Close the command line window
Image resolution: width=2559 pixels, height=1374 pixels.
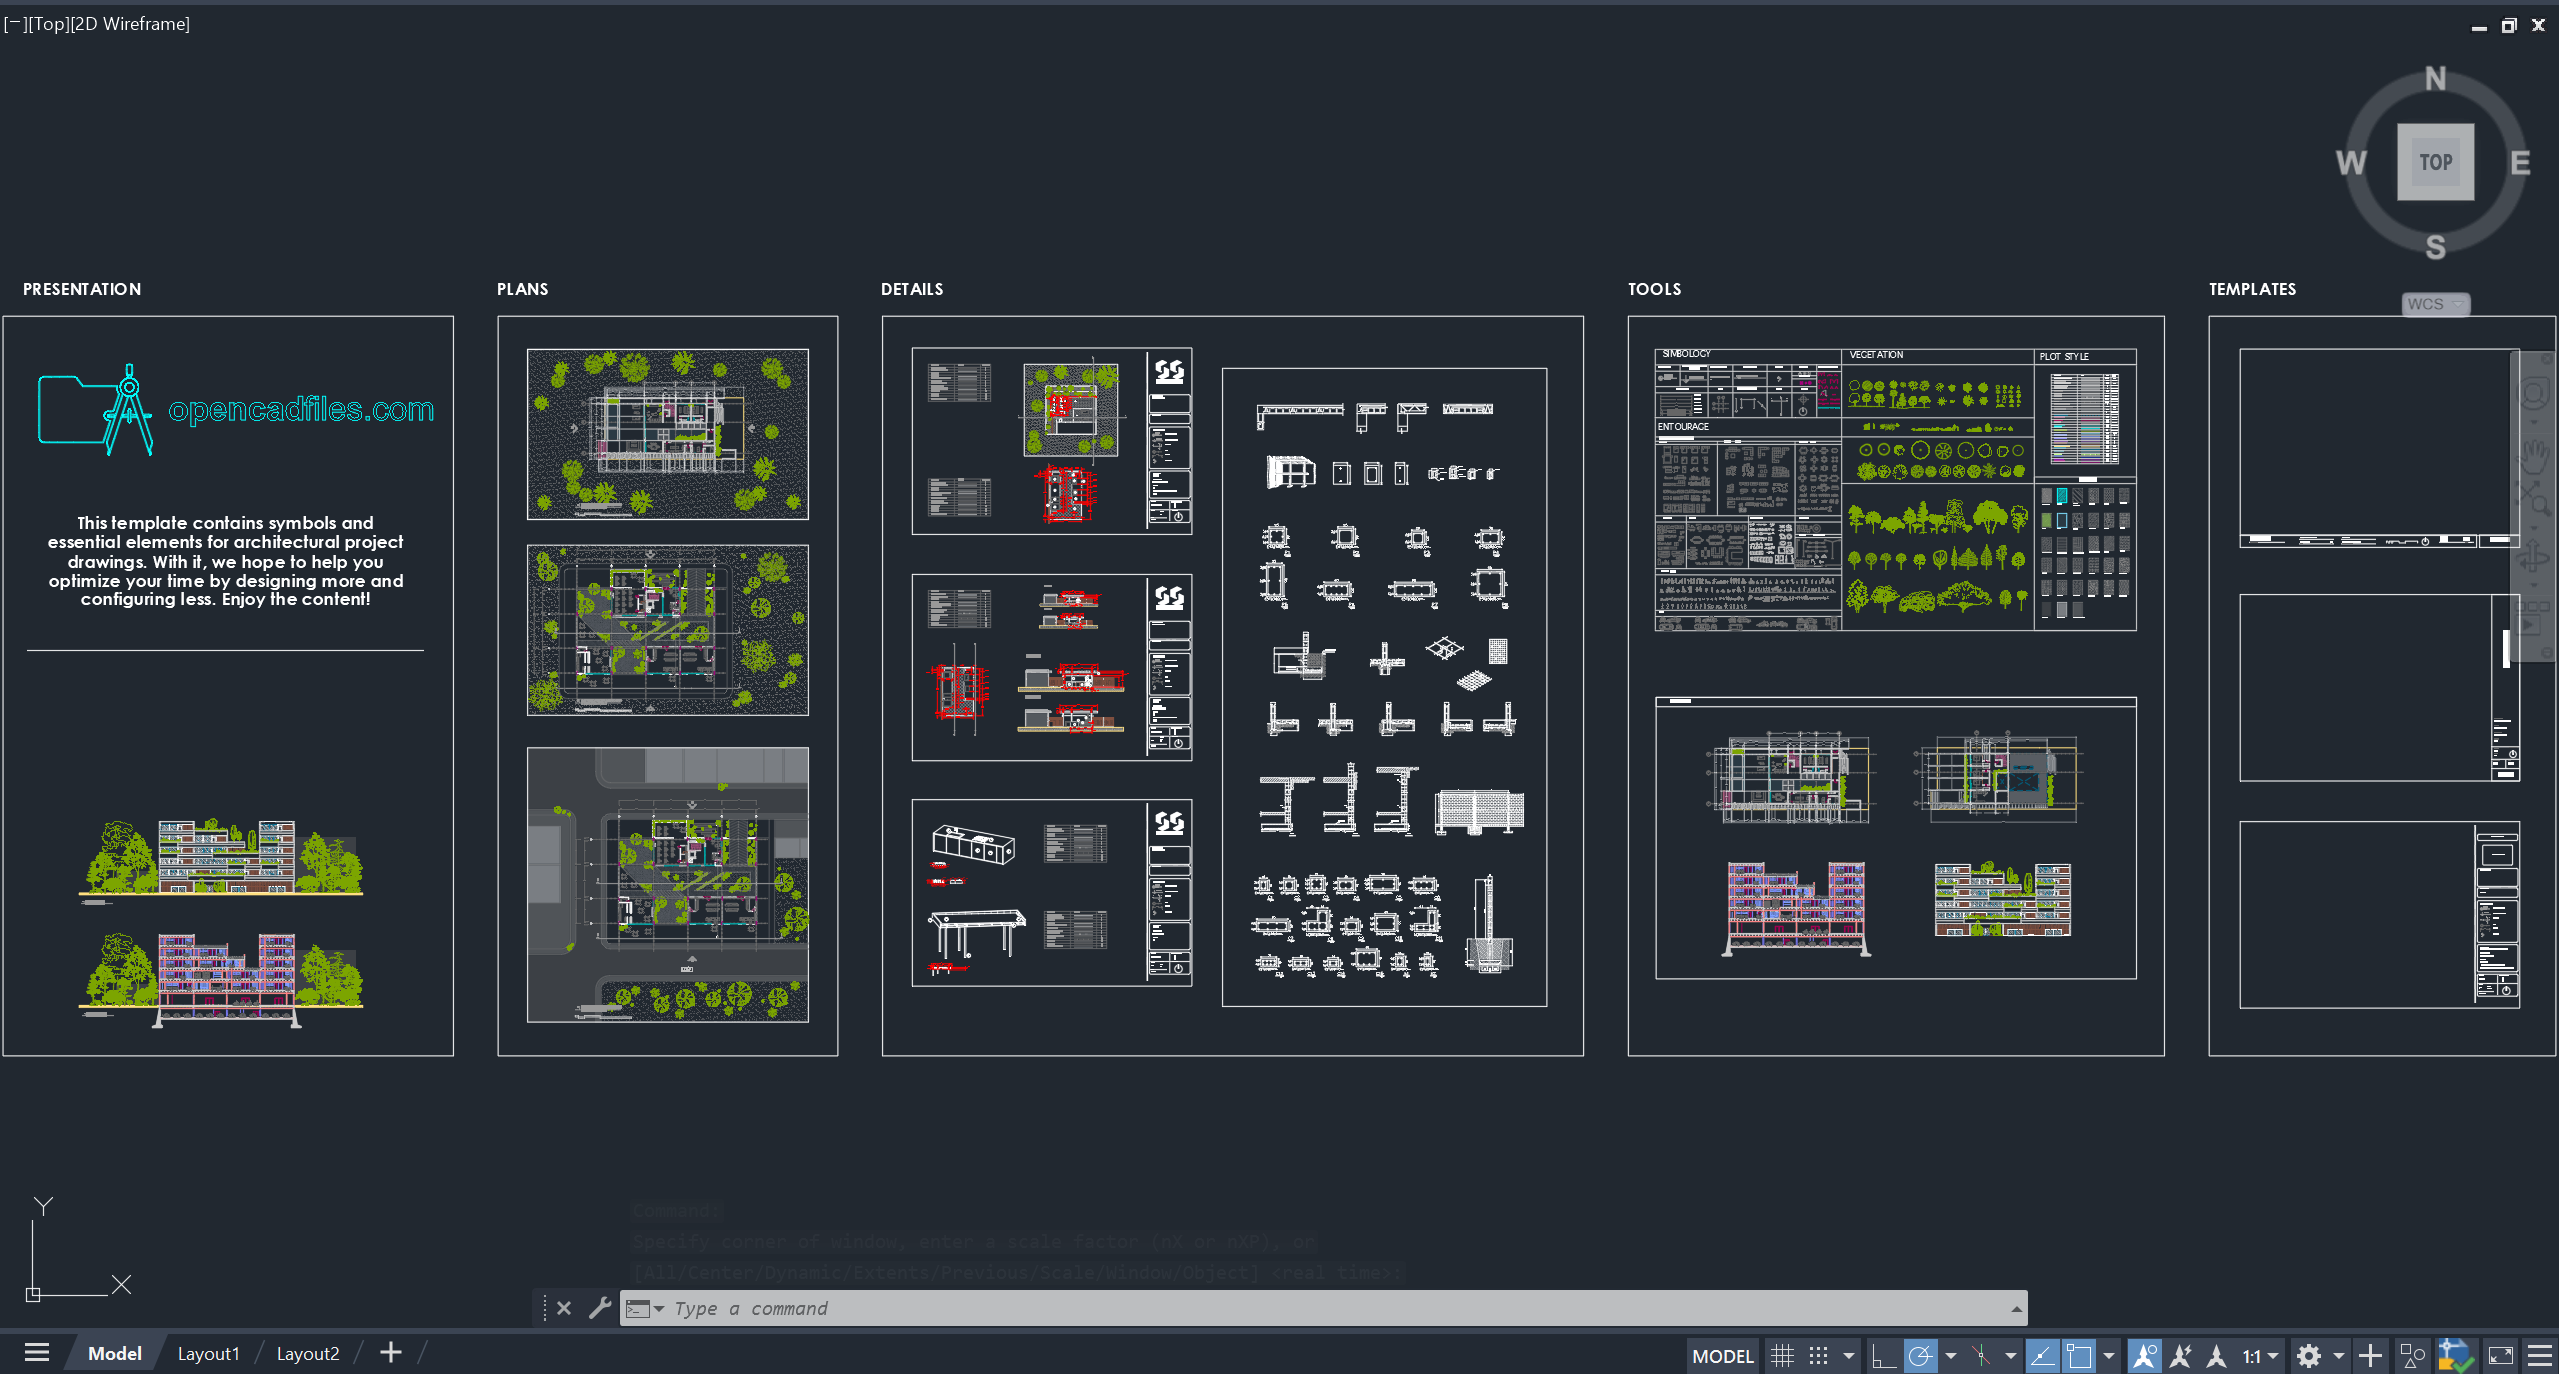point(564,1308)
